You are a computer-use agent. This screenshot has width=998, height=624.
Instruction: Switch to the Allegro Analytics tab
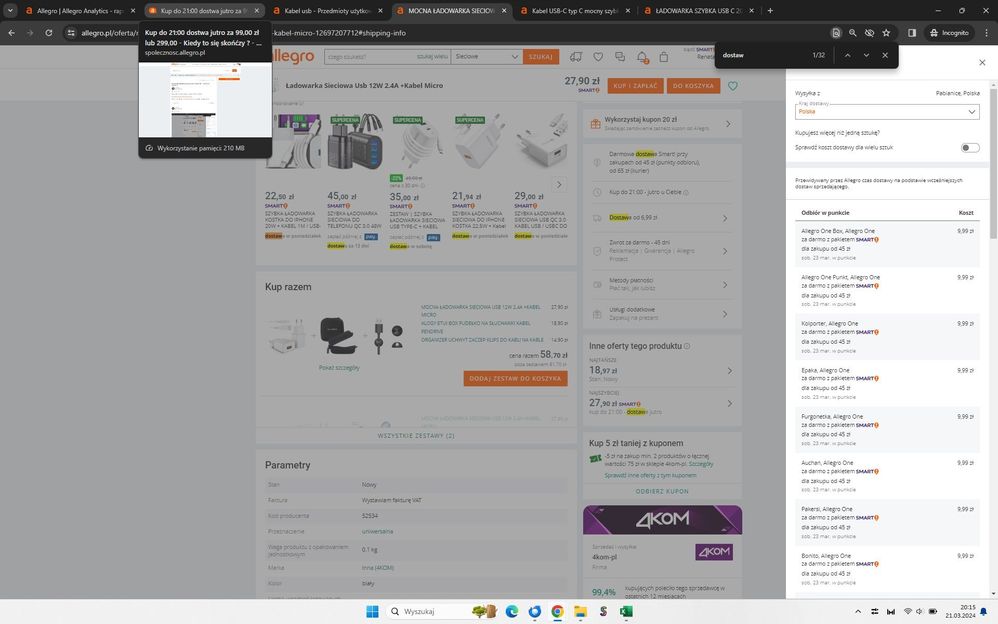pos(80,10)
